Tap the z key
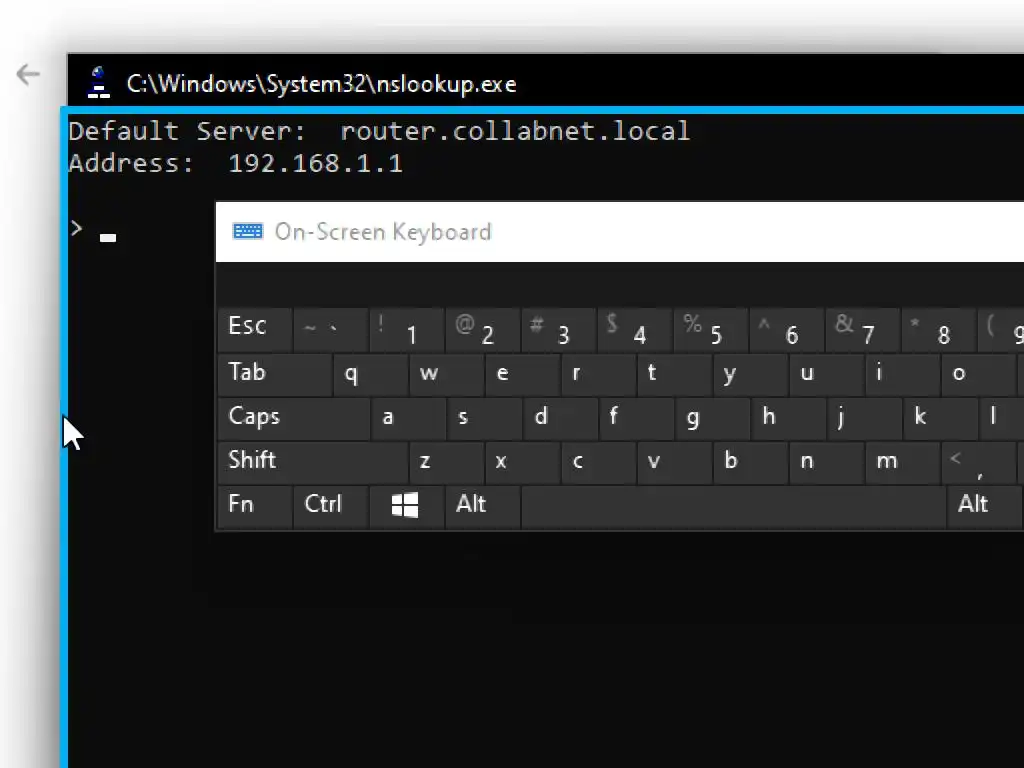Image resolution: width=1024 pixels, height=768 pixels. (x=446, y=461)
